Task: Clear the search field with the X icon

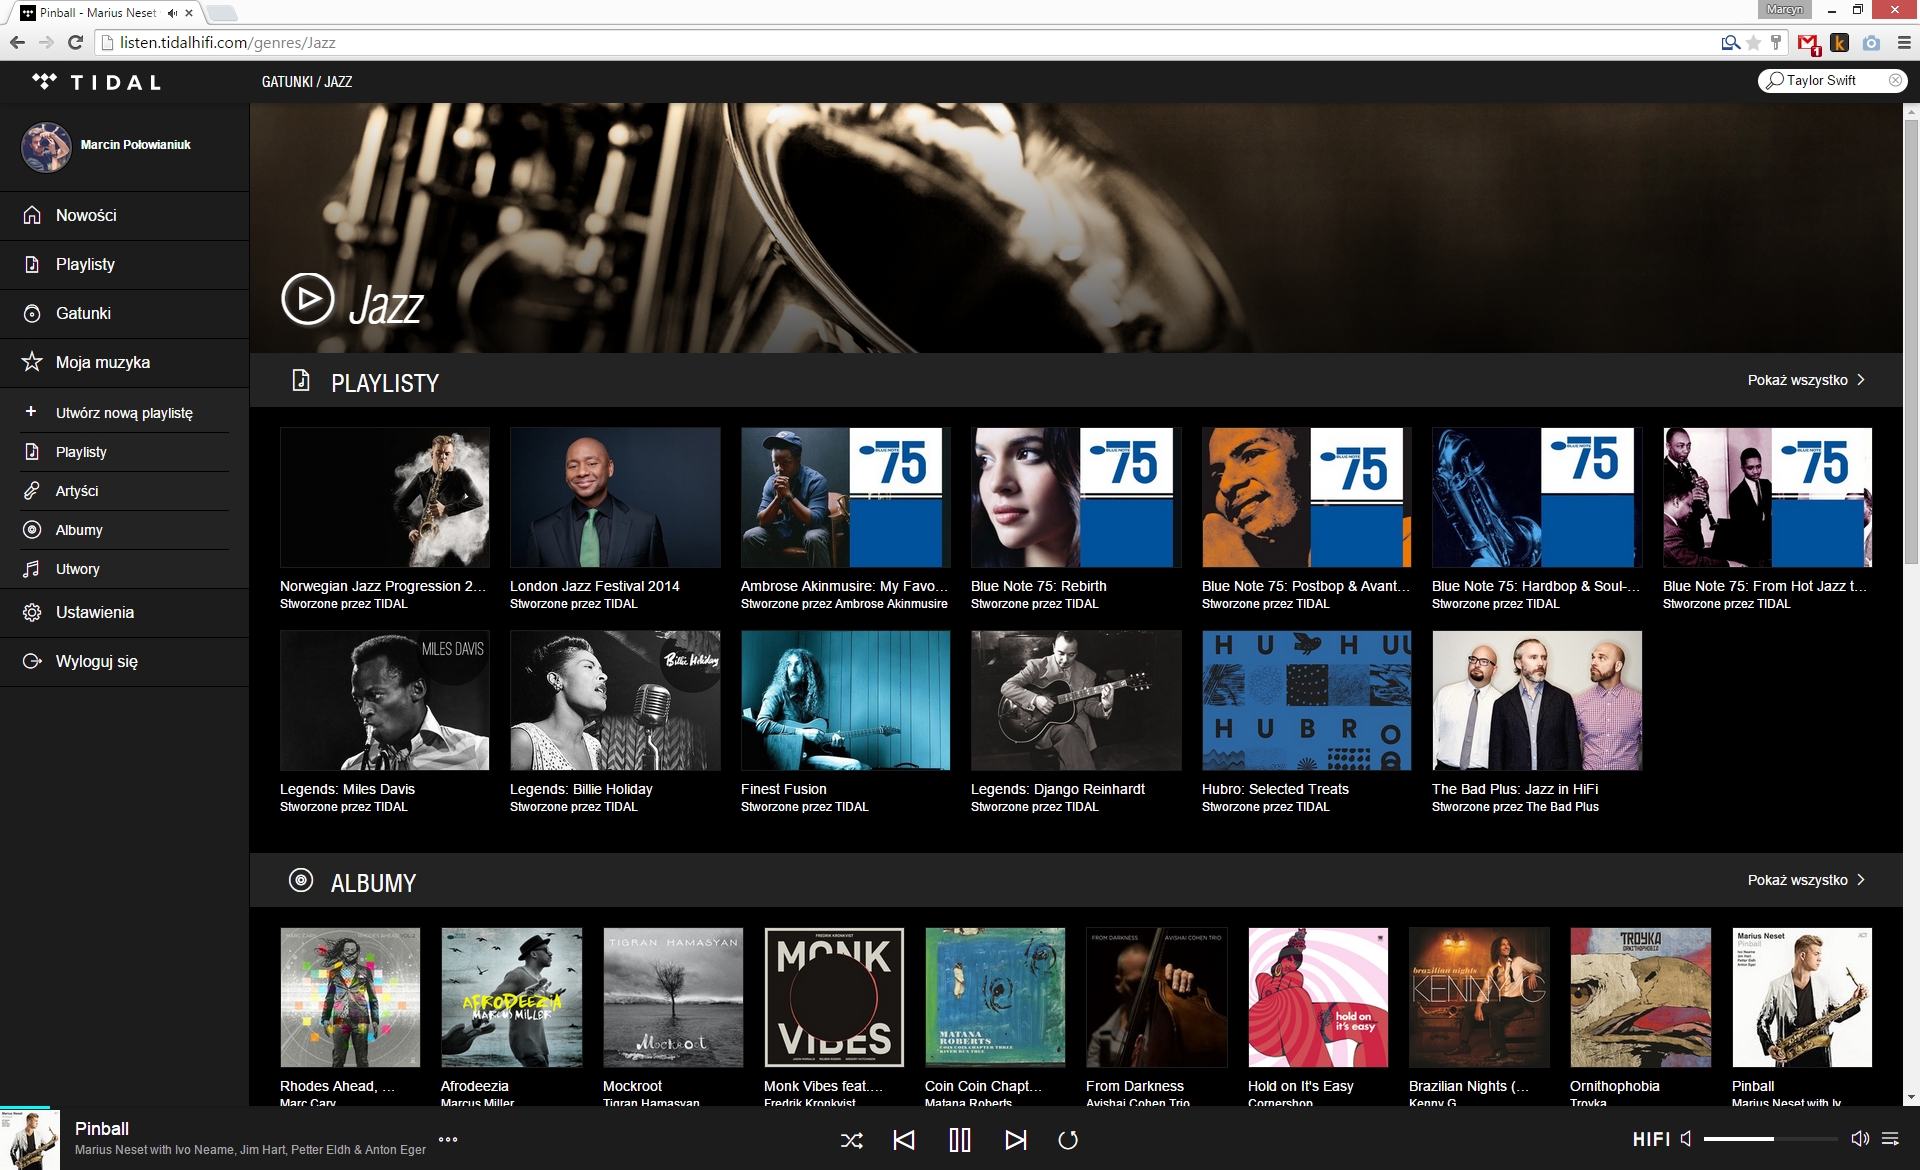Action: click(x=1895, y=81)
